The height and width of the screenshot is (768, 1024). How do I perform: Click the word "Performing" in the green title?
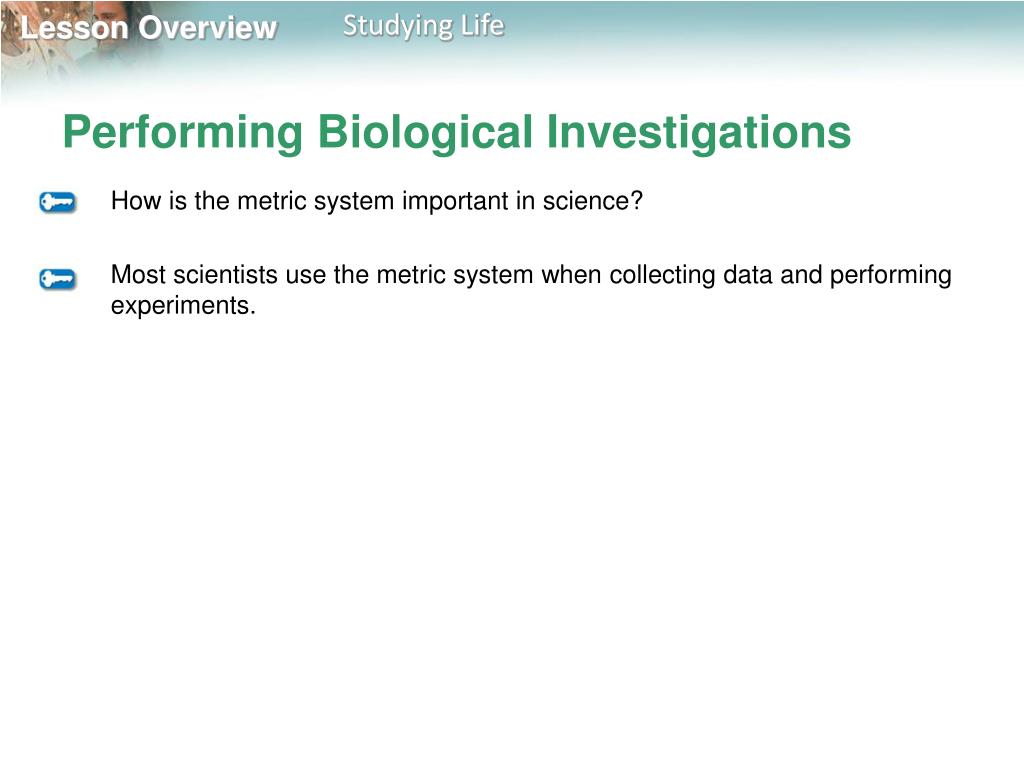coord(183,133)
